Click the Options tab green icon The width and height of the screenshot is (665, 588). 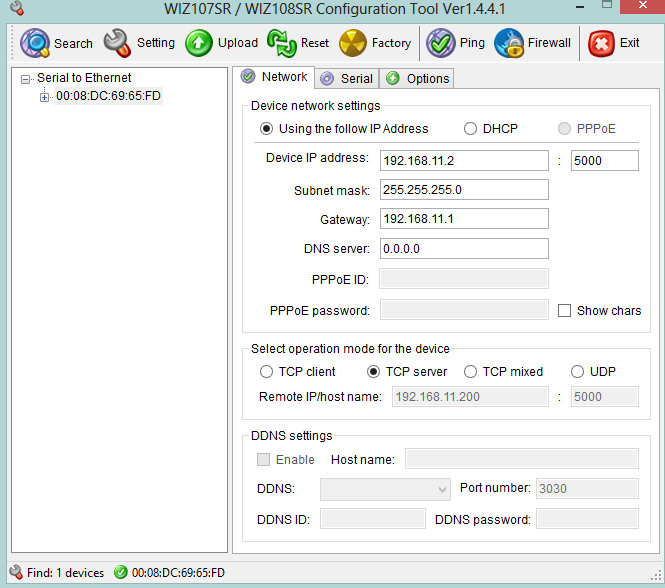pos(393,78)
